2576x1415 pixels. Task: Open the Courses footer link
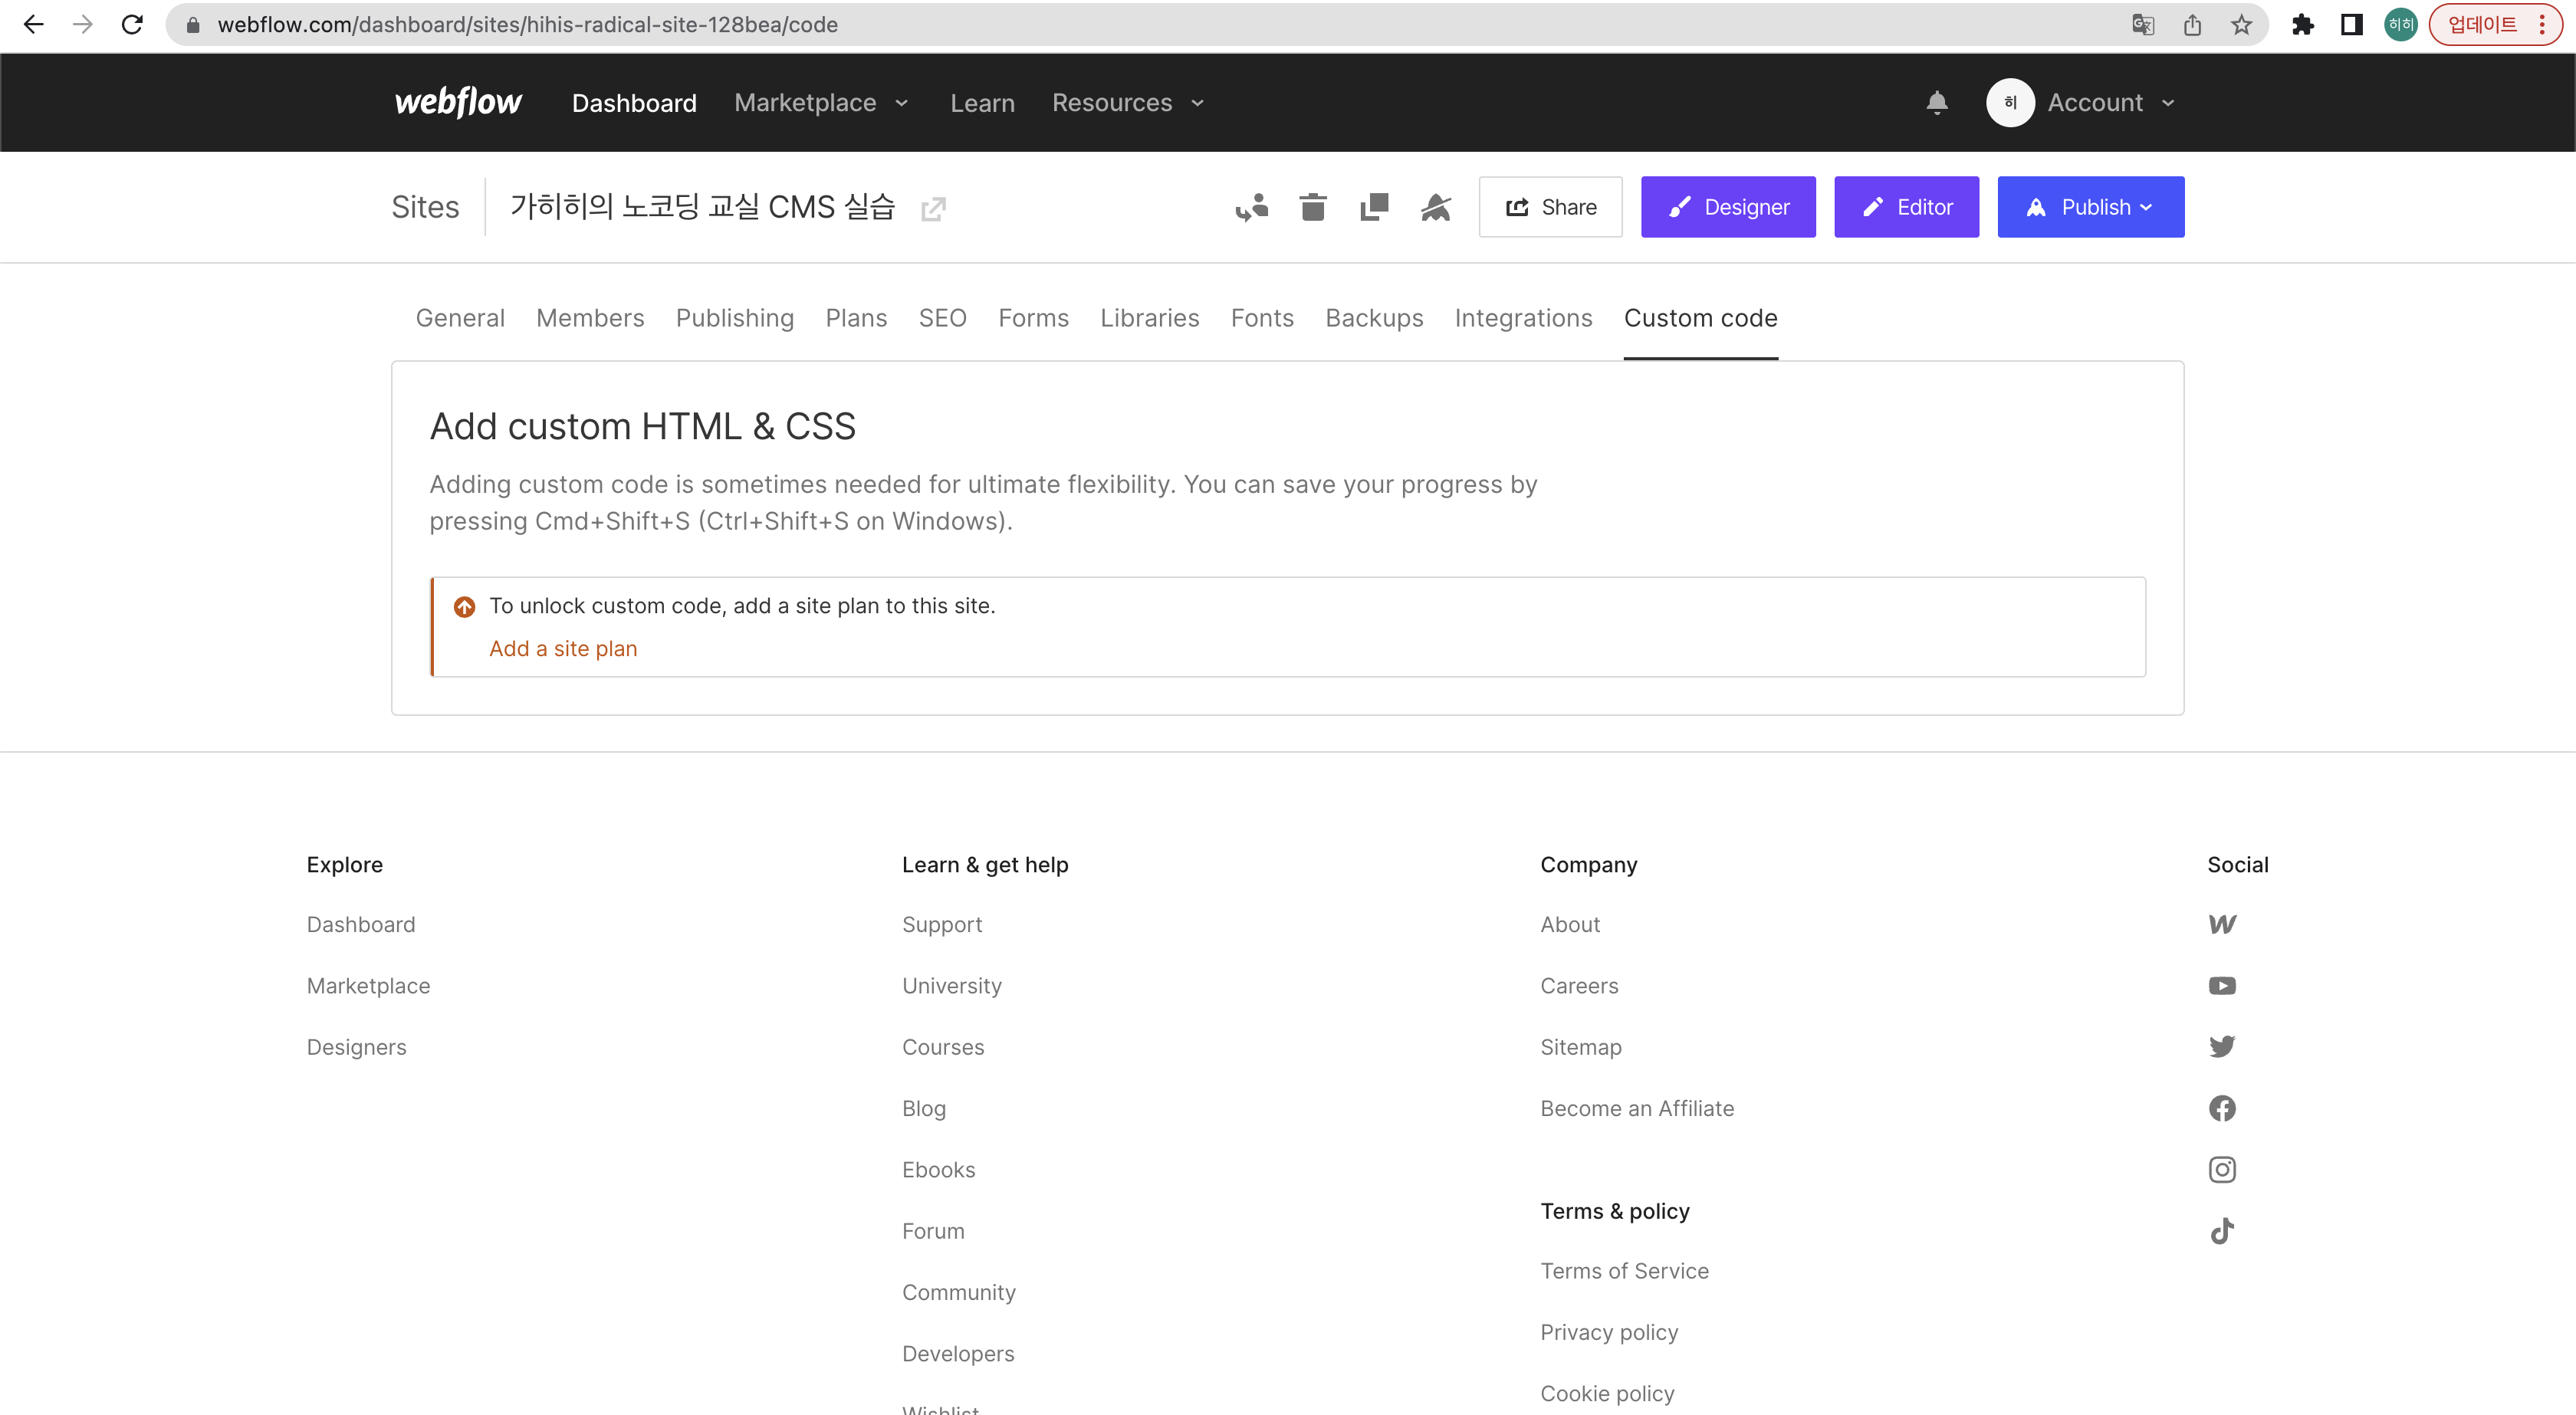(943, 1047)
